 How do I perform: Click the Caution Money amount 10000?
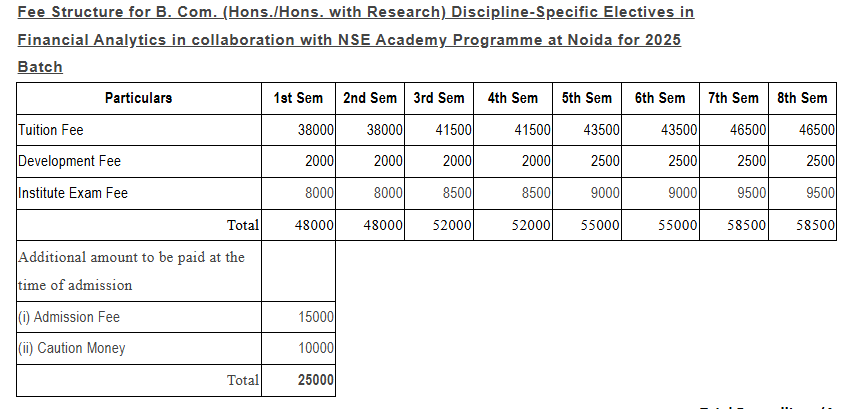pos(316,348)
